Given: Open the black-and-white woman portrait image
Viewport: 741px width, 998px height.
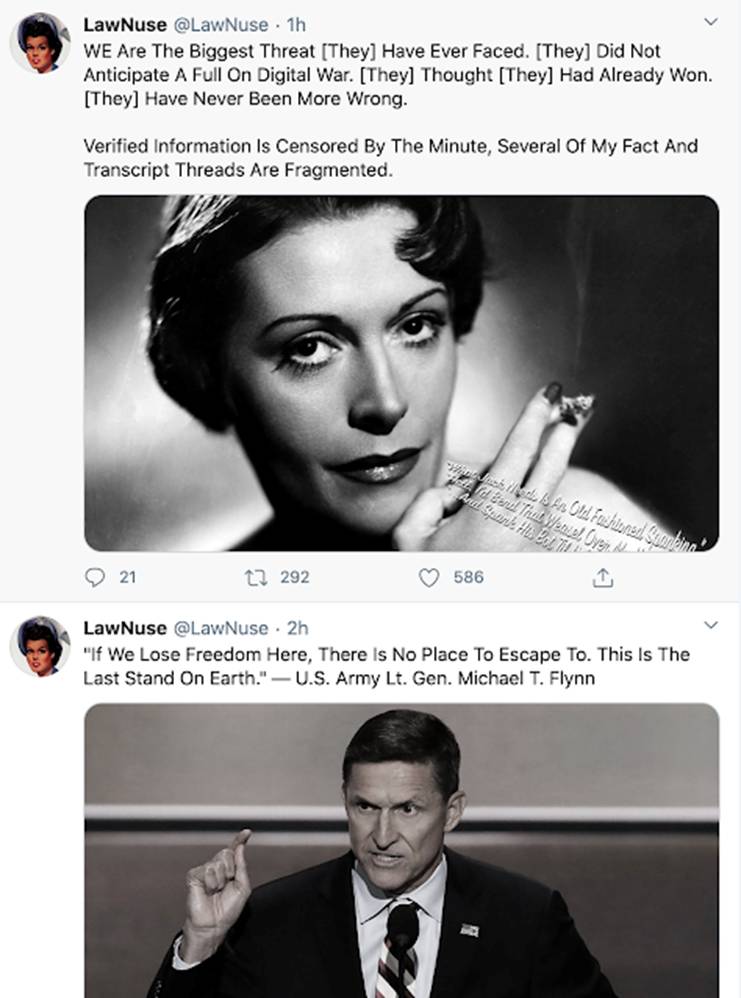Looking at the screenshot, I should click(x=400, y=372).
